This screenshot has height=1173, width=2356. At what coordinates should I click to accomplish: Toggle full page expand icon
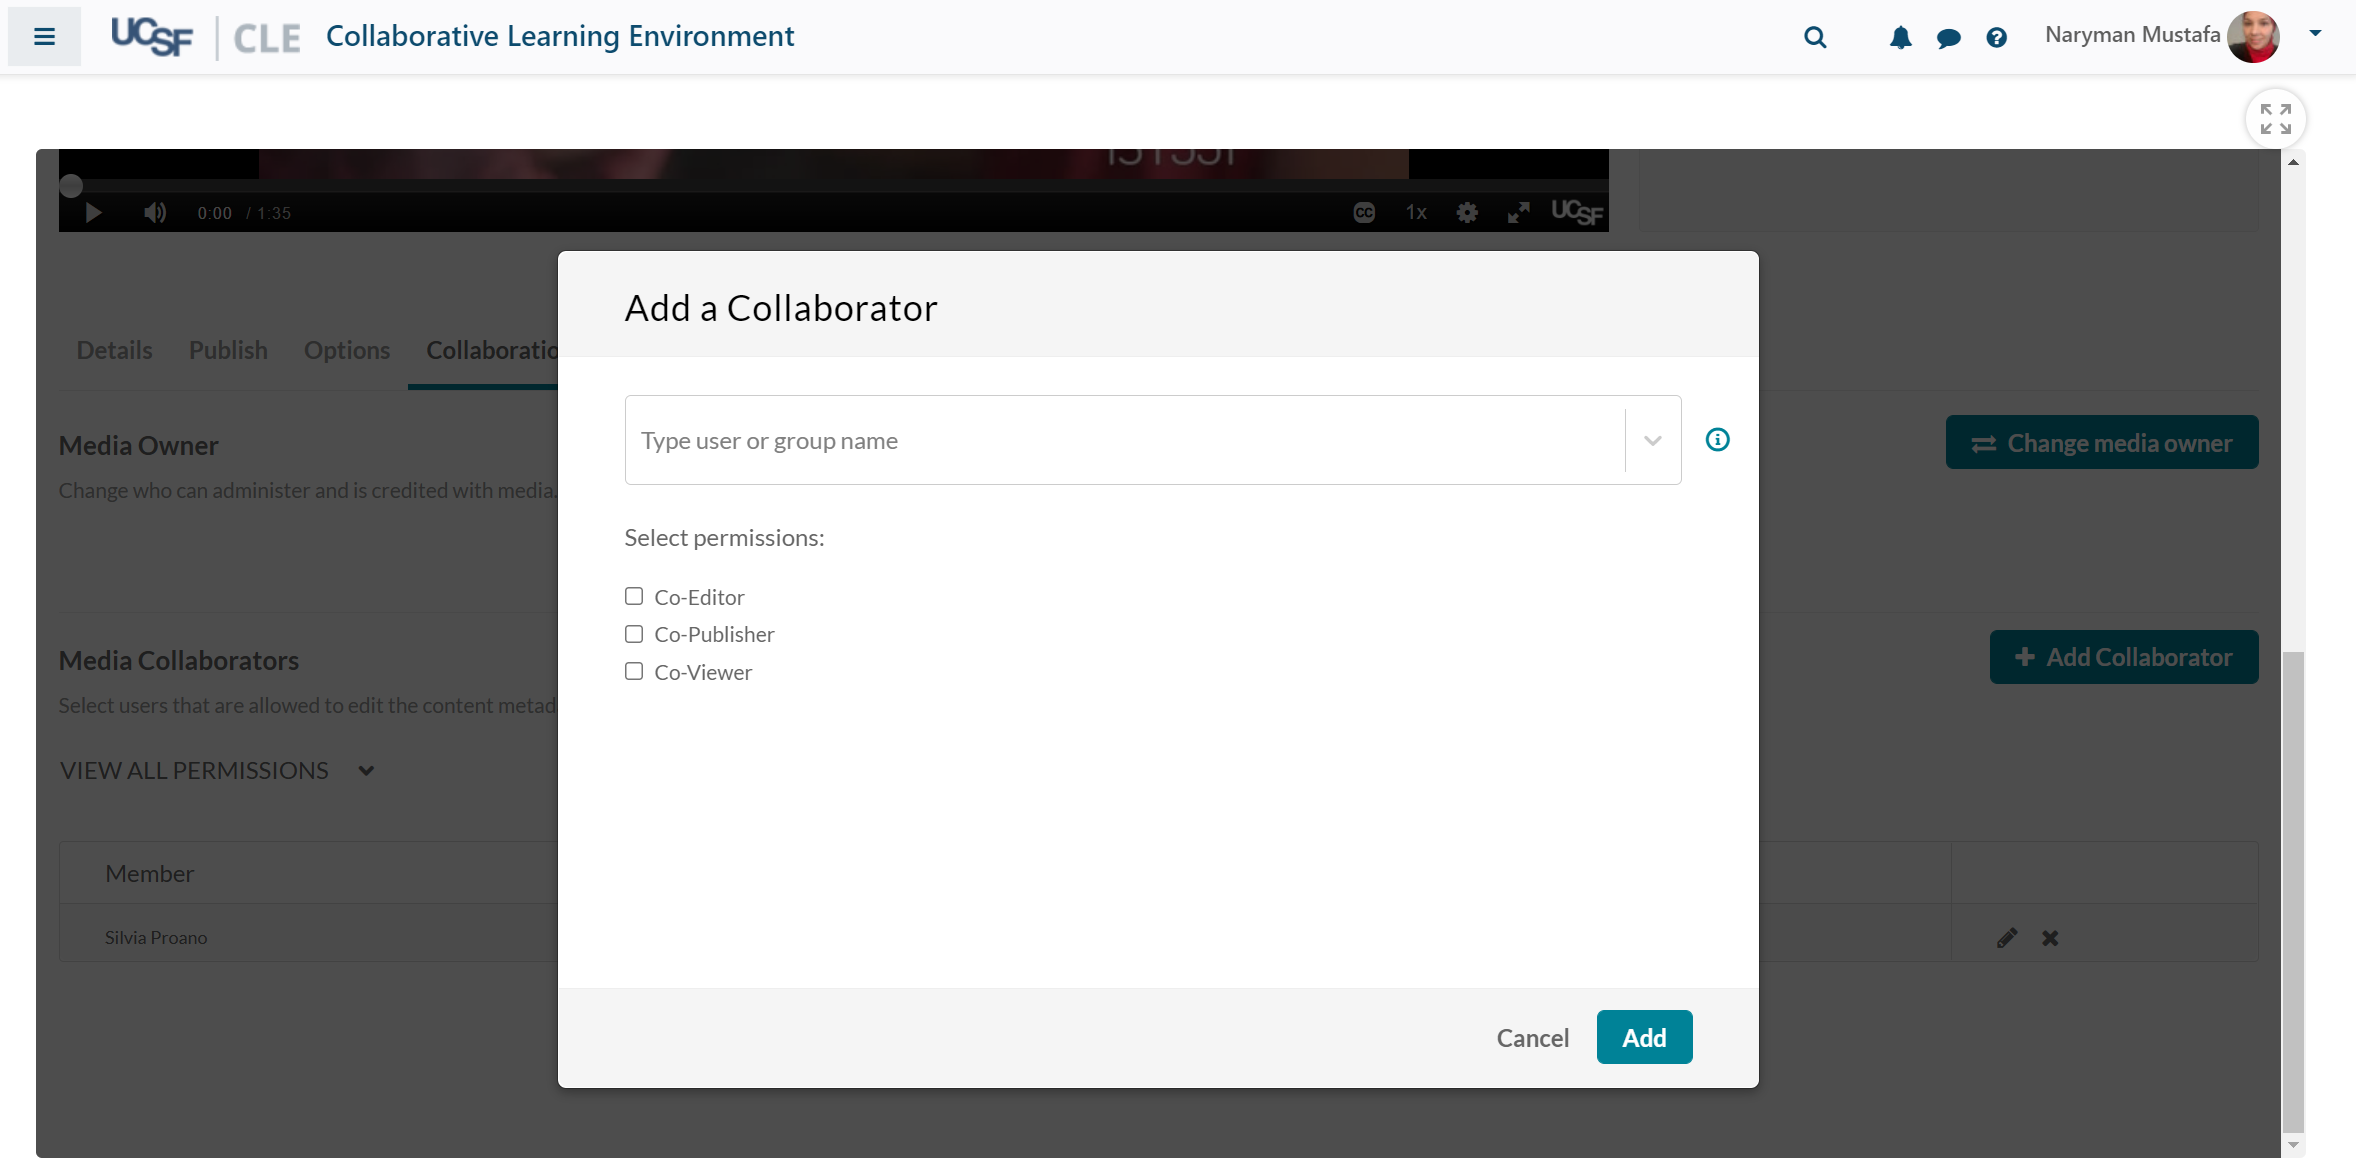point(2275,119)
